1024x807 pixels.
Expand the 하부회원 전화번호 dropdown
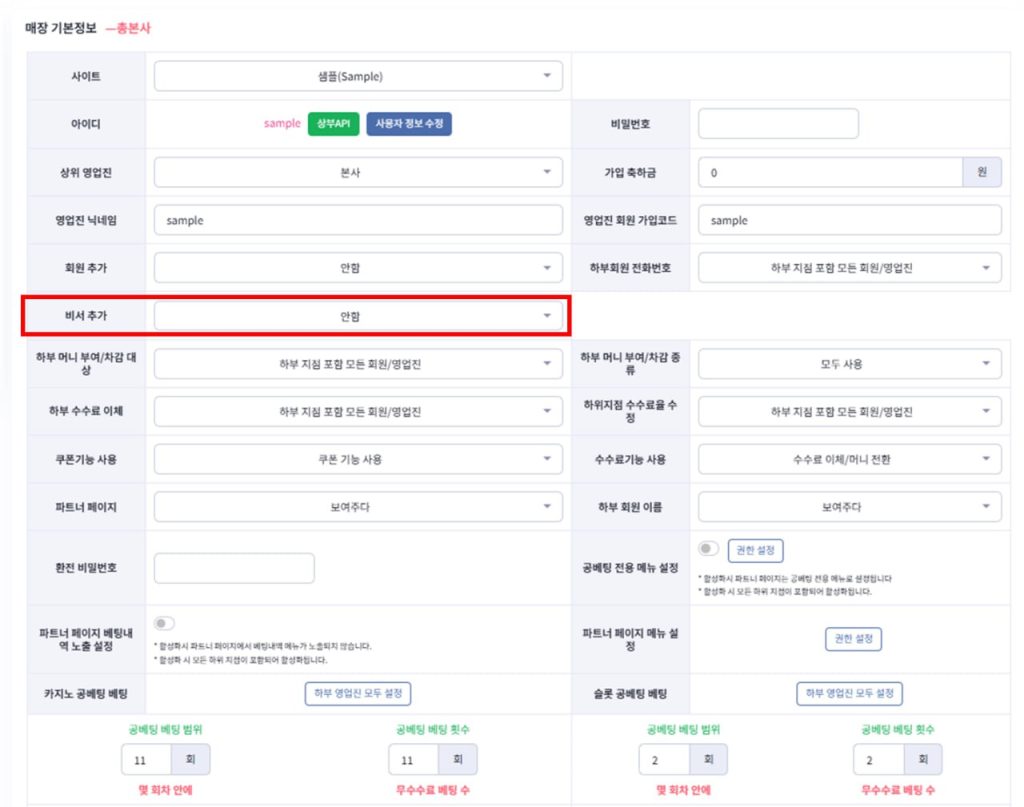(x=849, y=268)
